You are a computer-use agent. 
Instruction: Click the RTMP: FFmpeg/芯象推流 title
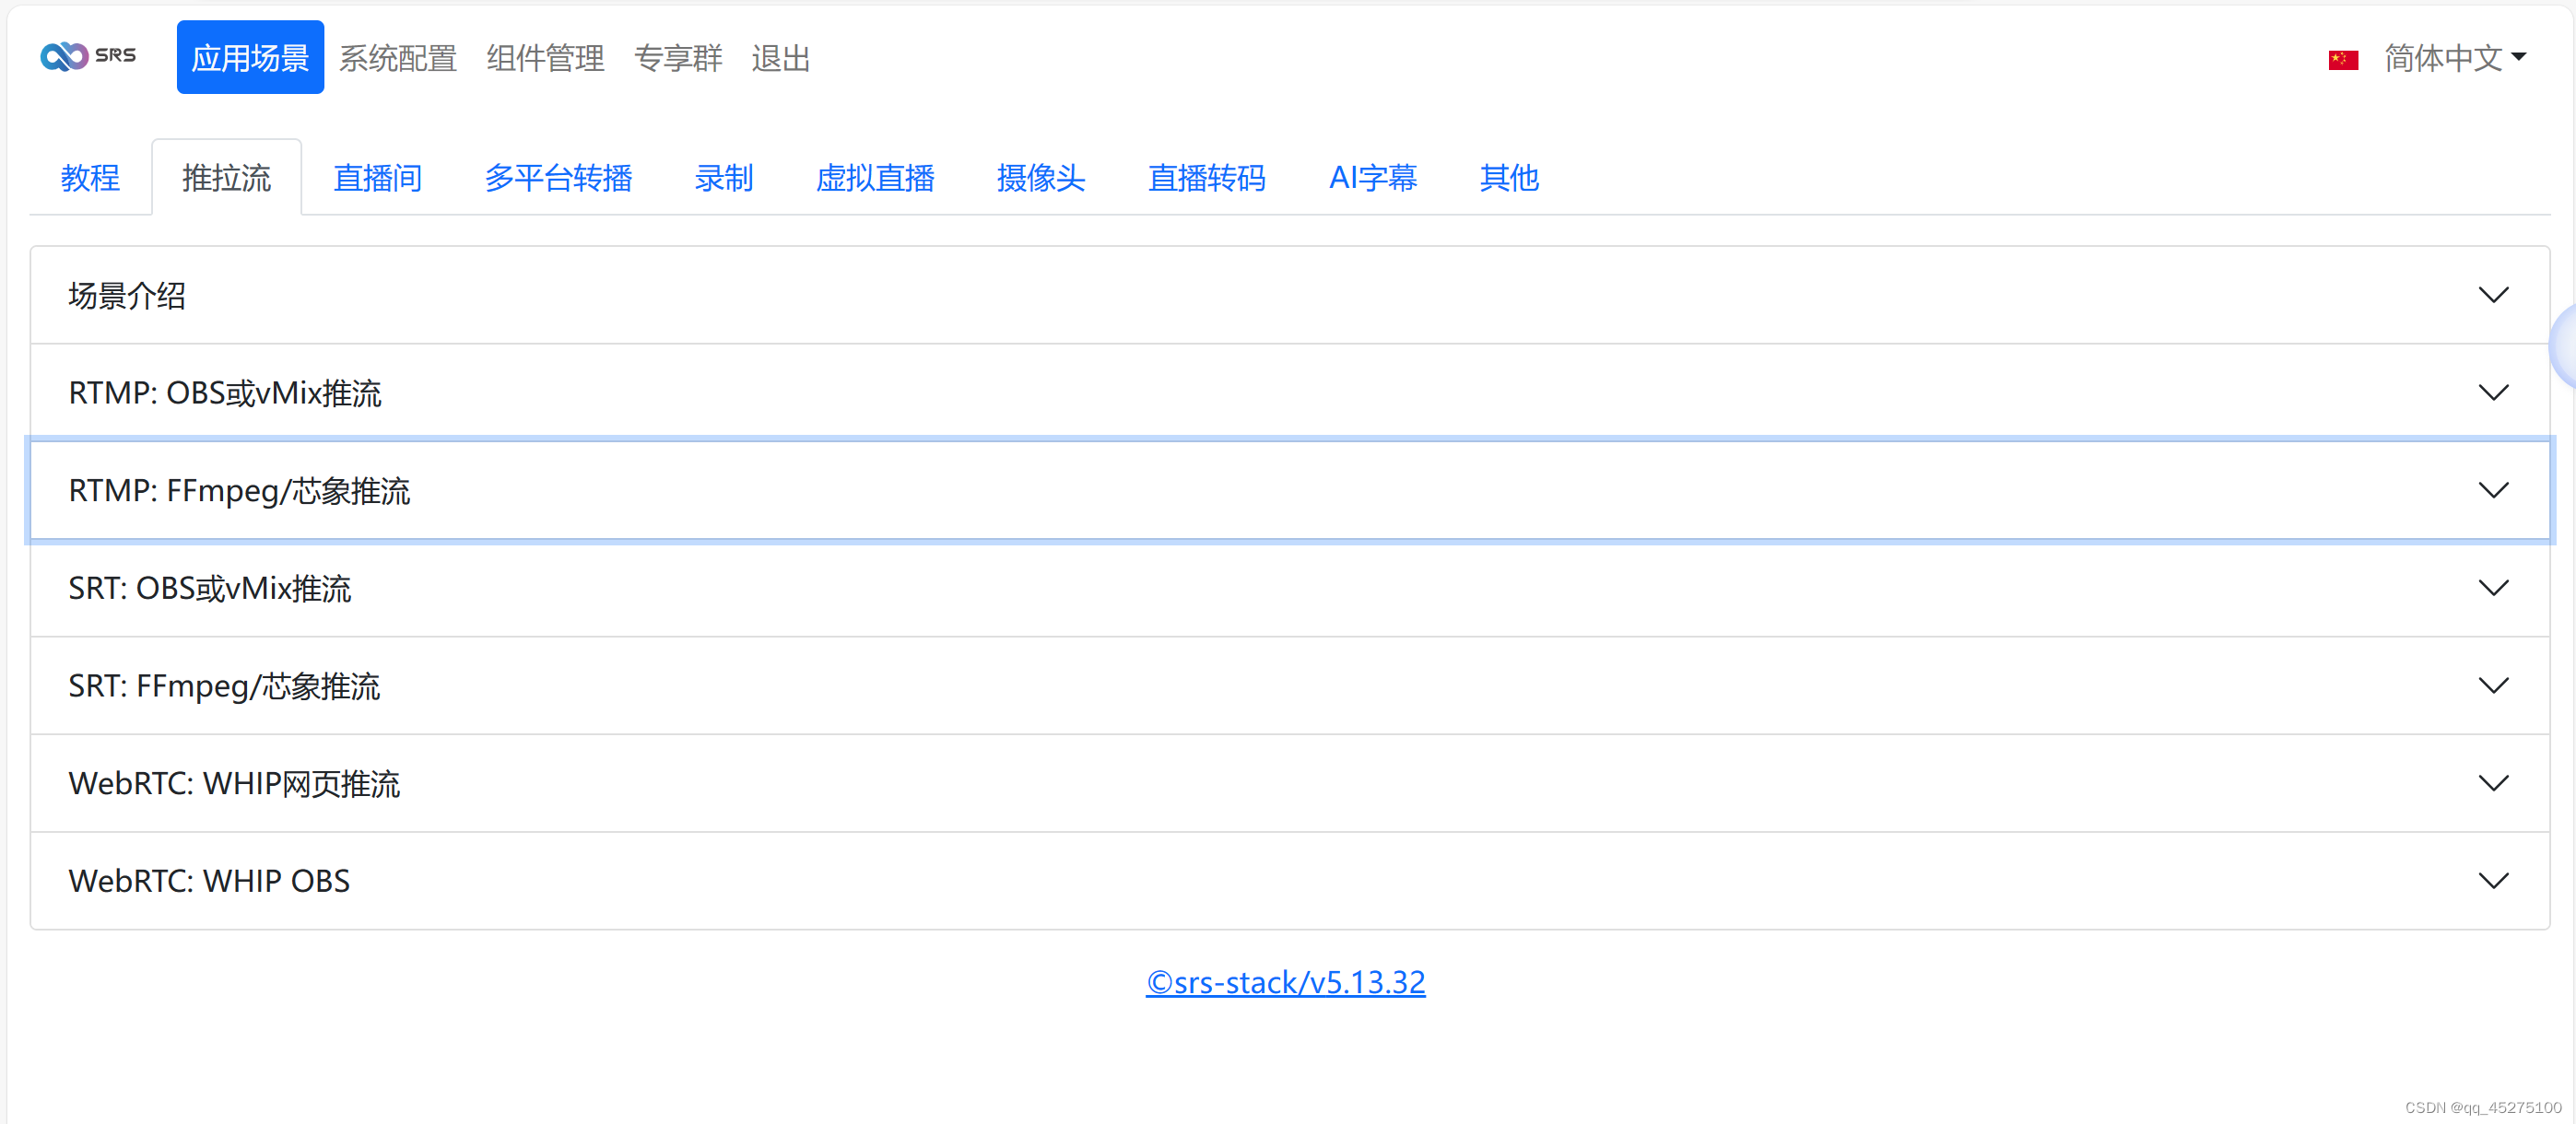click(x=239, y=491)
